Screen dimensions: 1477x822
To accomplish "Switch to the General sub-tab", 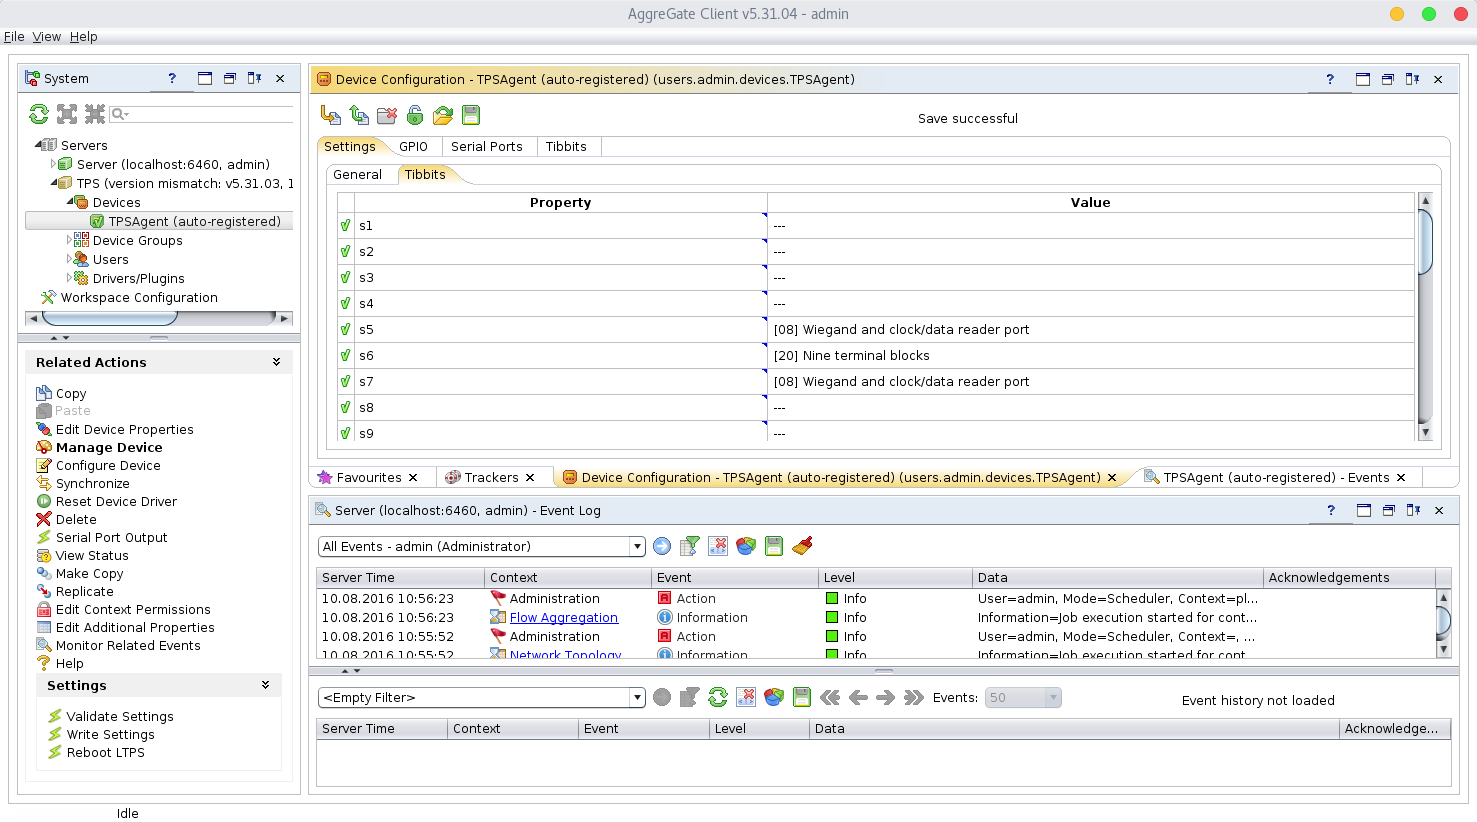I will click(357, 174).
